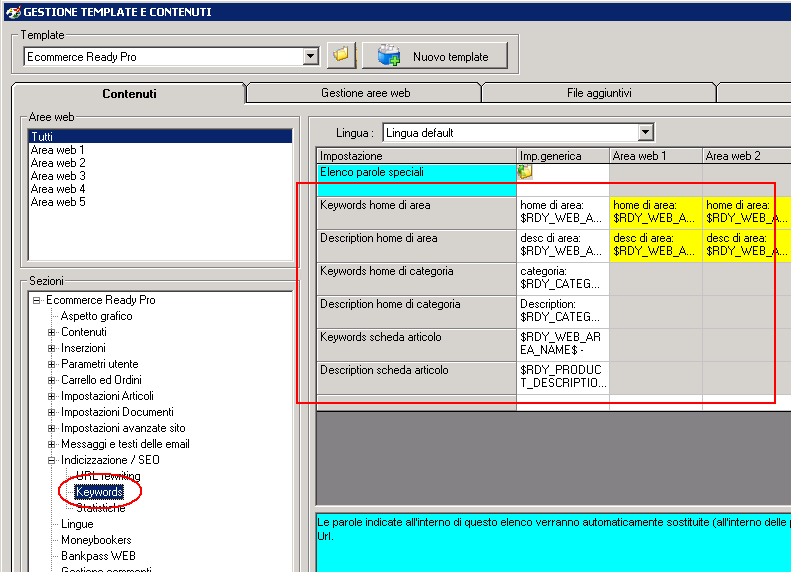Click Imp.generica column header
The width and height of the screenshot is (791, 572).
pos(563,156)
